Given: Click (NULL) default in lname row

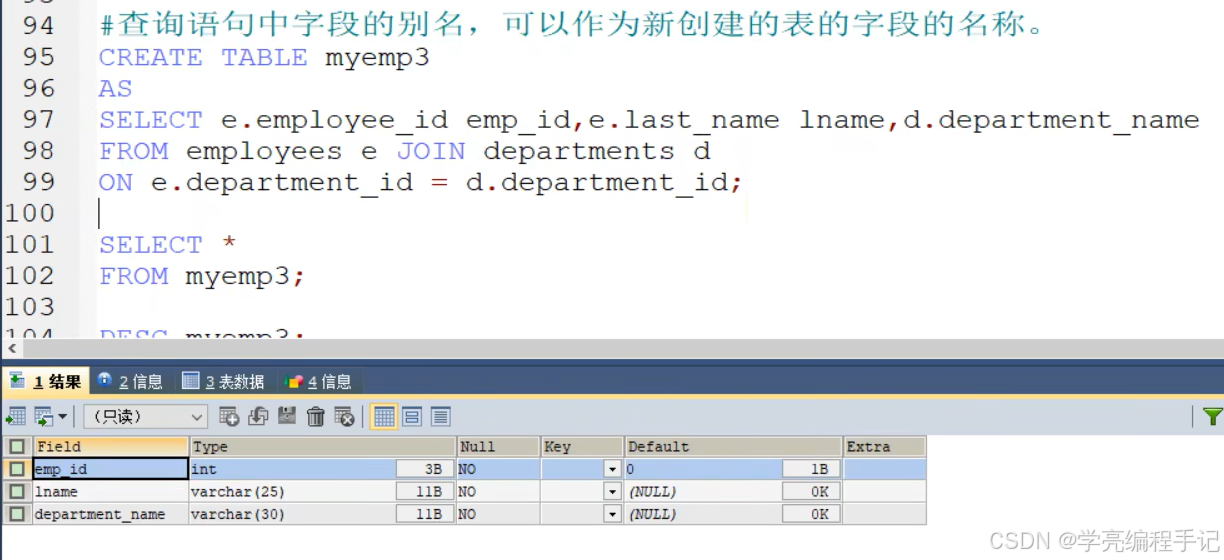Looking at the screenshot, I should point(703,492).
